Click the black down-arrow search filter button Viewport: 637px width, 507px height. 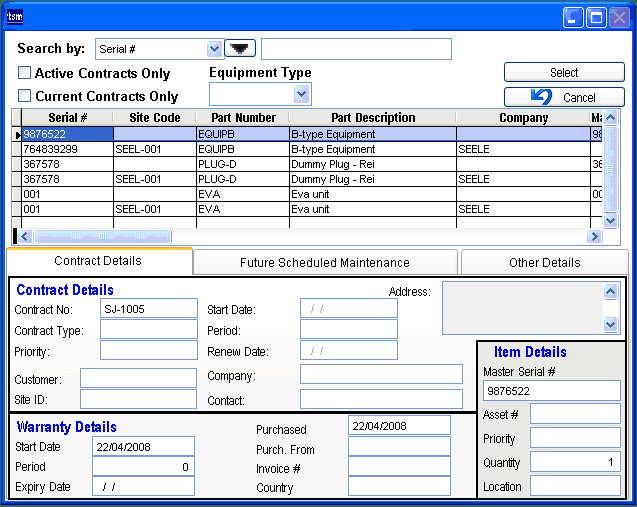[240, 48]
